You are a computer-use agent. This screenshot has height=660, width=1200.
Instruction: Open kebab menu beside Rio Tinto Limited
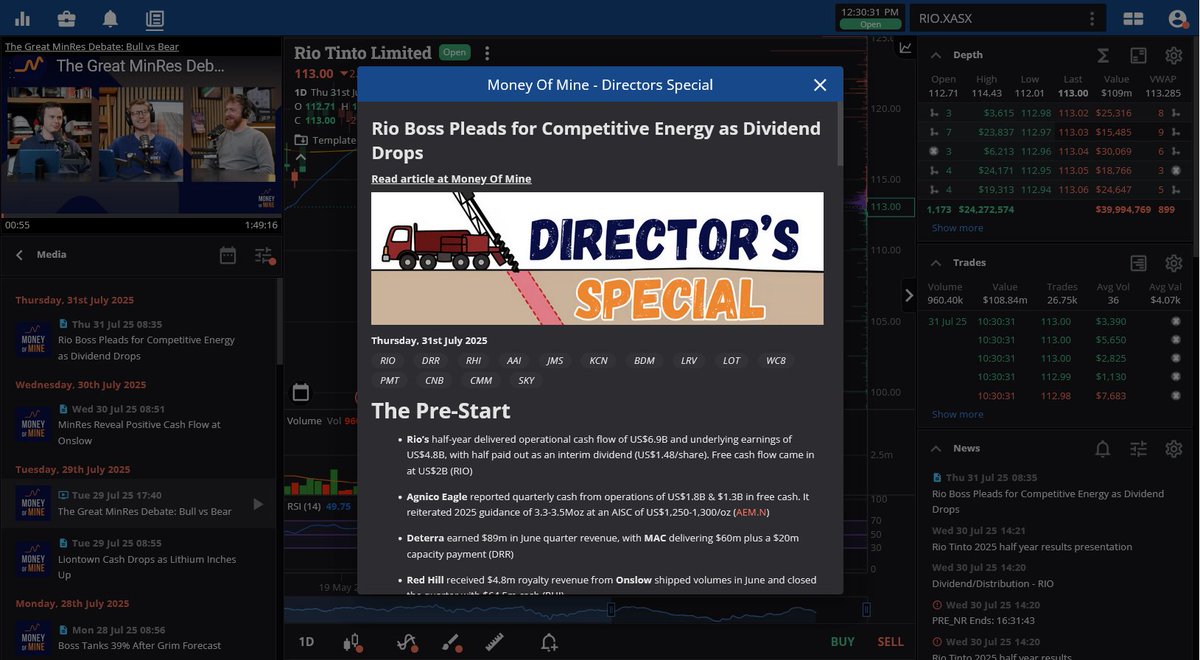click(x=487, y=53)
